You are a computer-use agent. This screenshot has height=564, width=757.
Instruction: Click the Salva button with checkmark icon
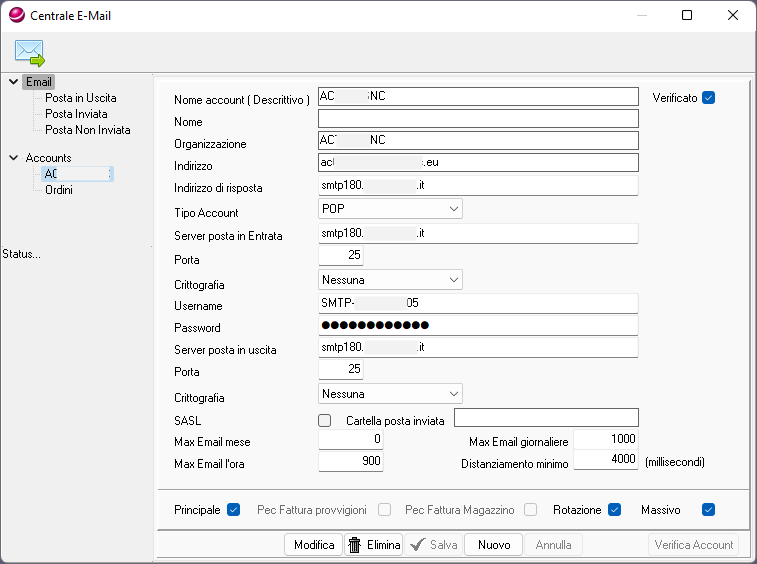[x=434, y=545]
